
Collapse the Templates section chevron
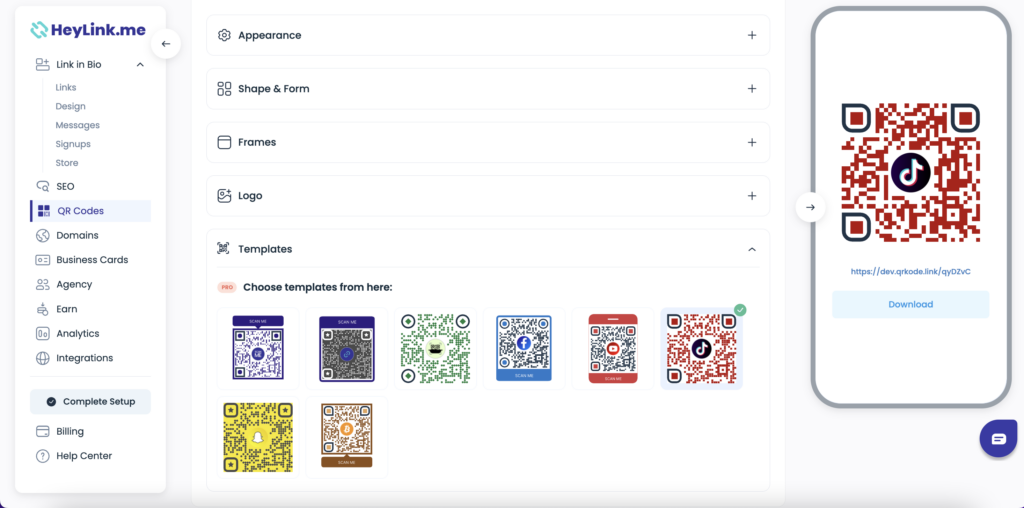click(752, 249)
